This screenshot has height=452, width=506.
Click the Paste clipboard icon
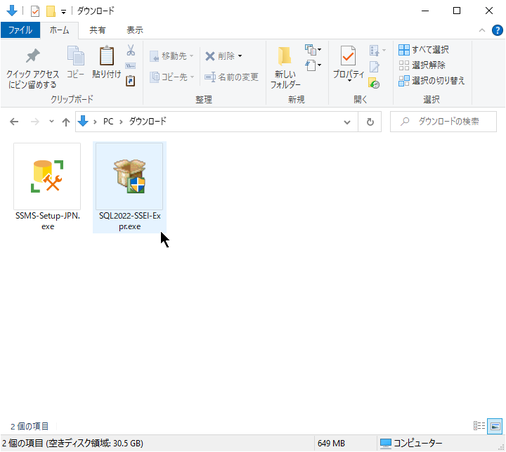[x=107, y=55]
